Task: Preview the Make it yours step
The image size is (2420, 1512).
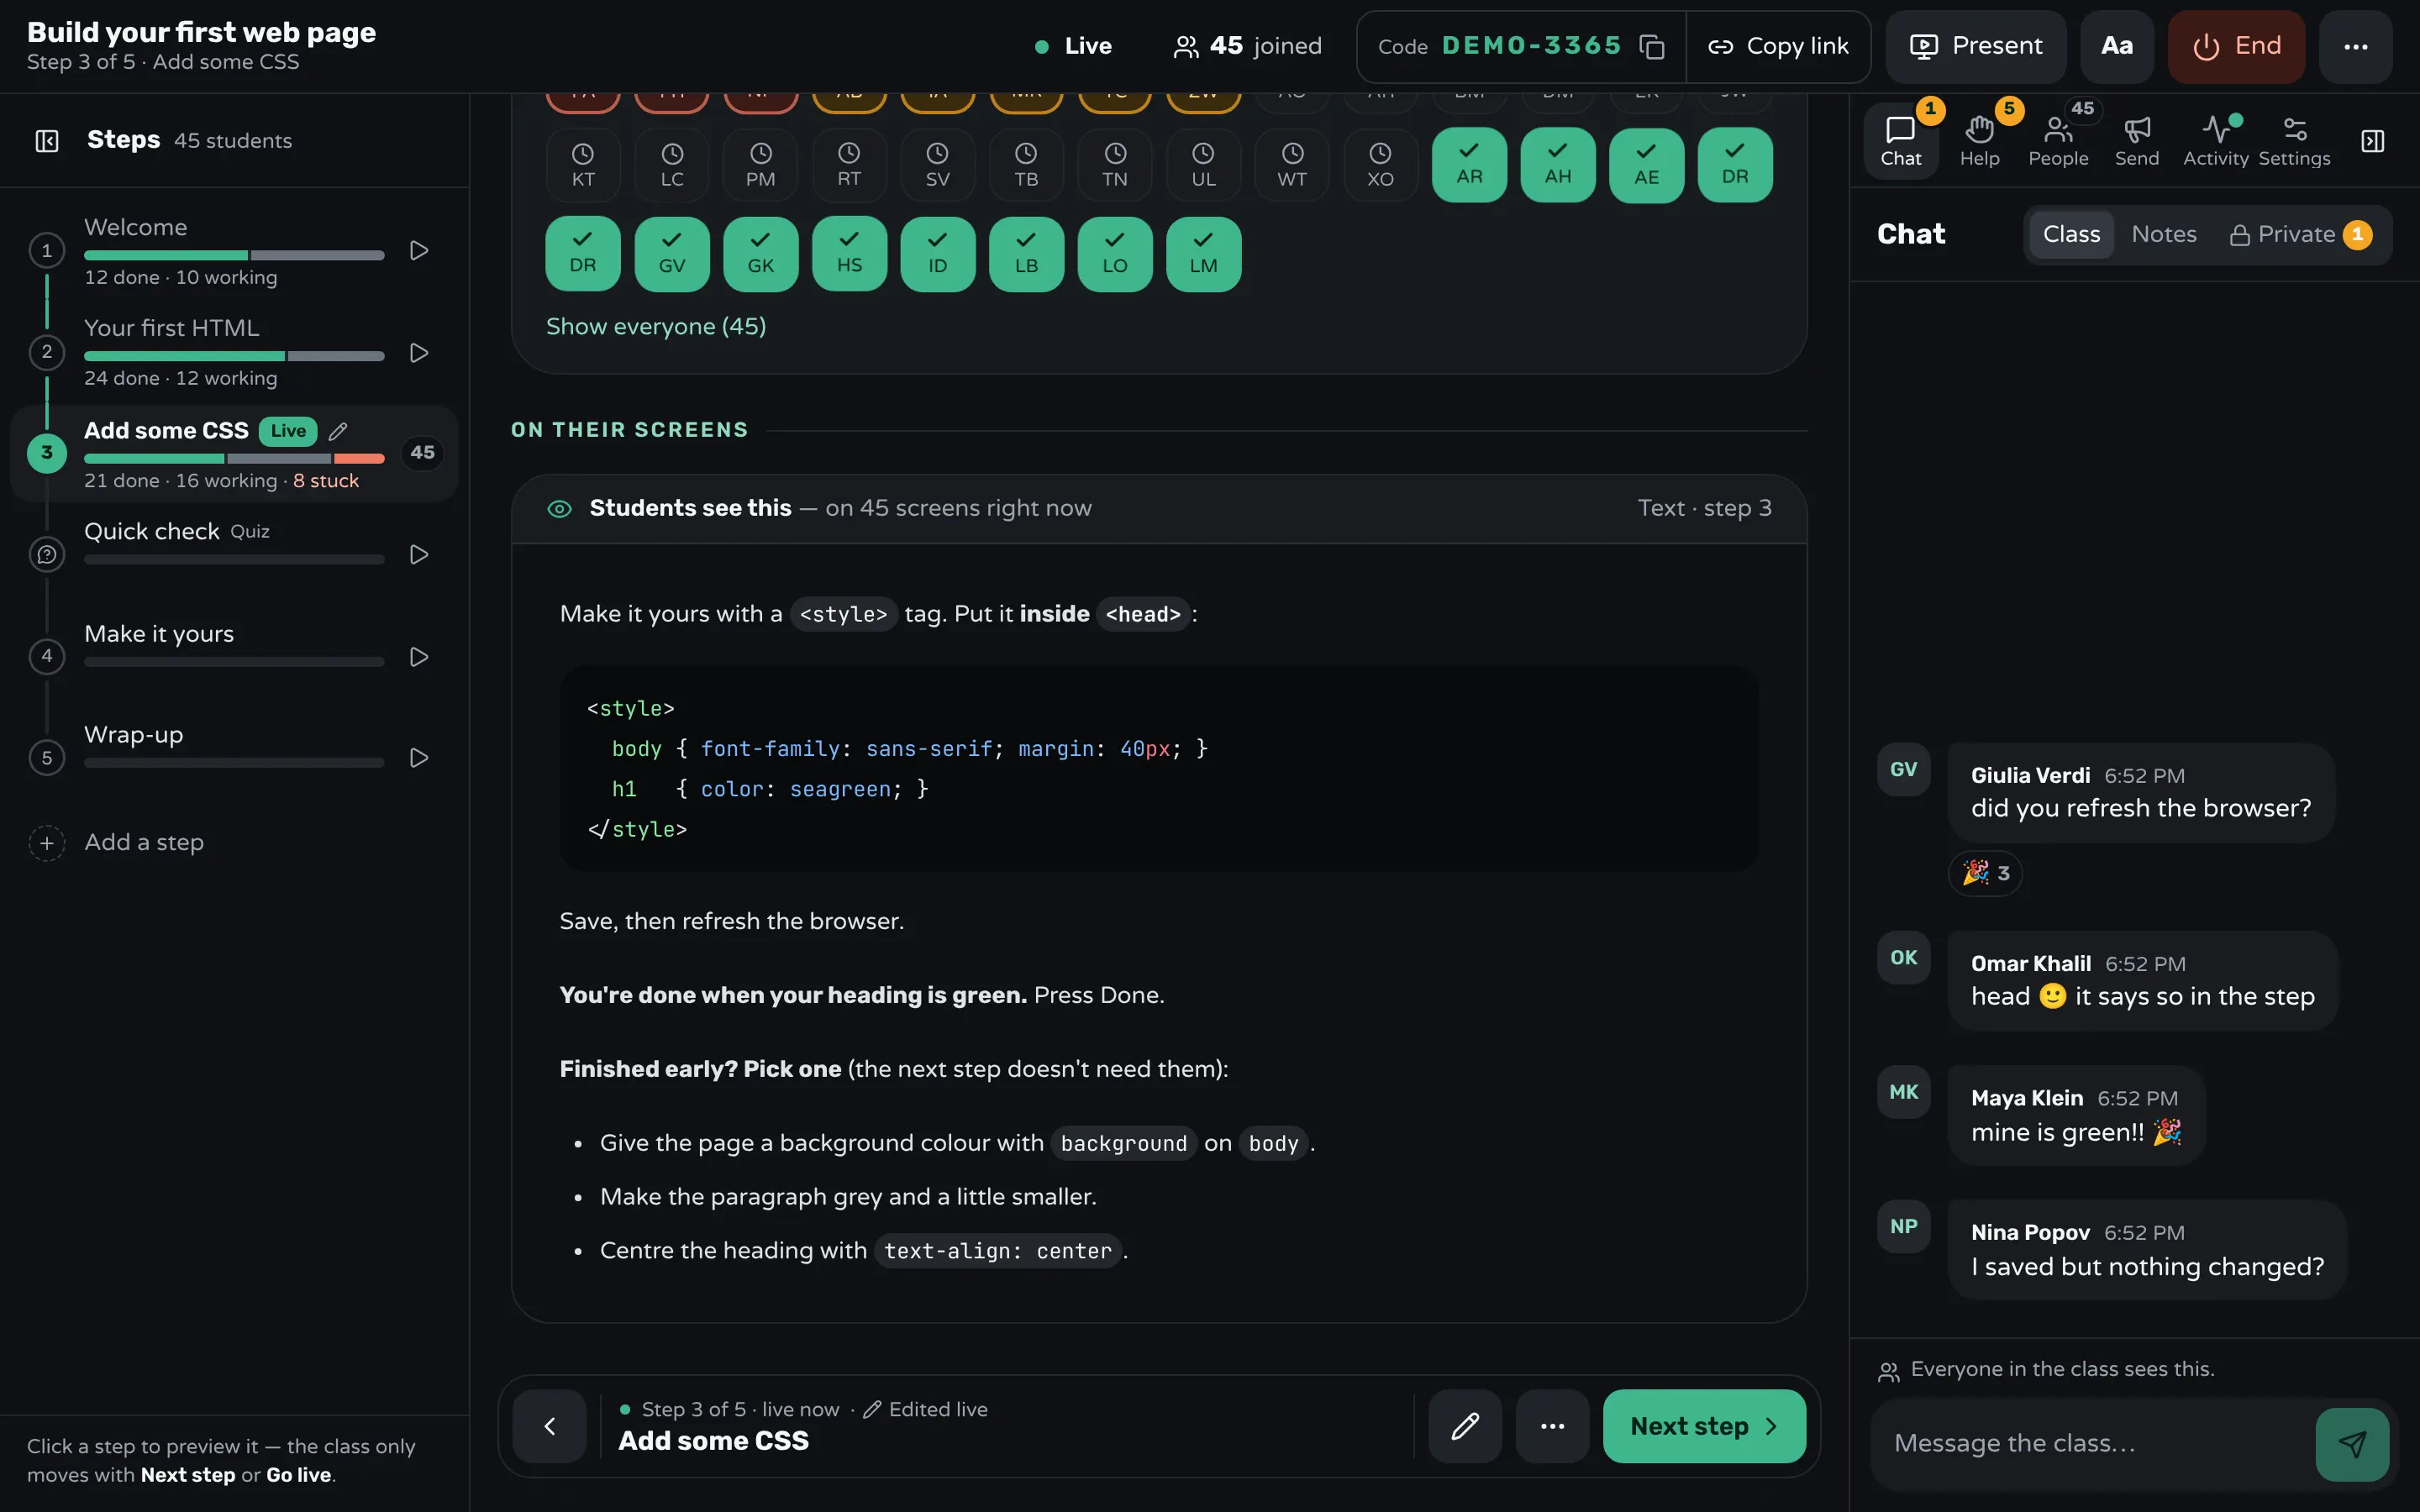Action: click(x=419, y=657)
